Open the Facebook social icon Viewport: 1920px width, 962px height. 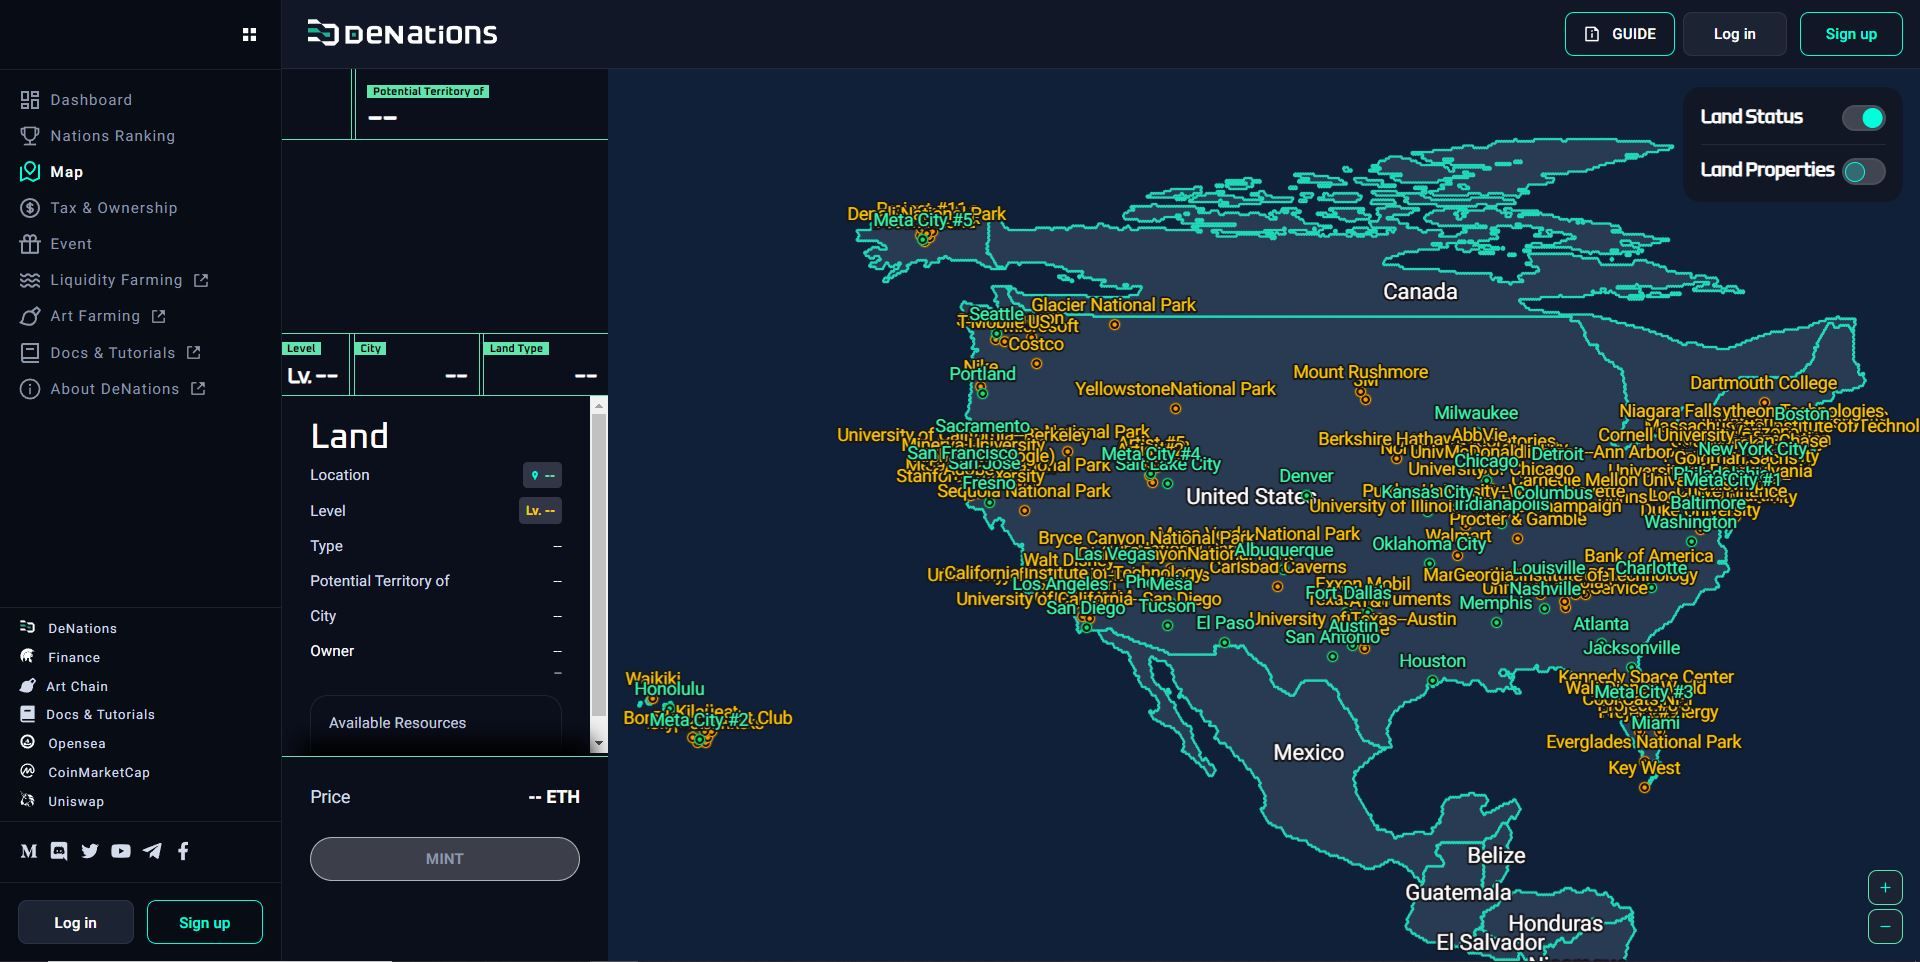(x=183, y=851)
